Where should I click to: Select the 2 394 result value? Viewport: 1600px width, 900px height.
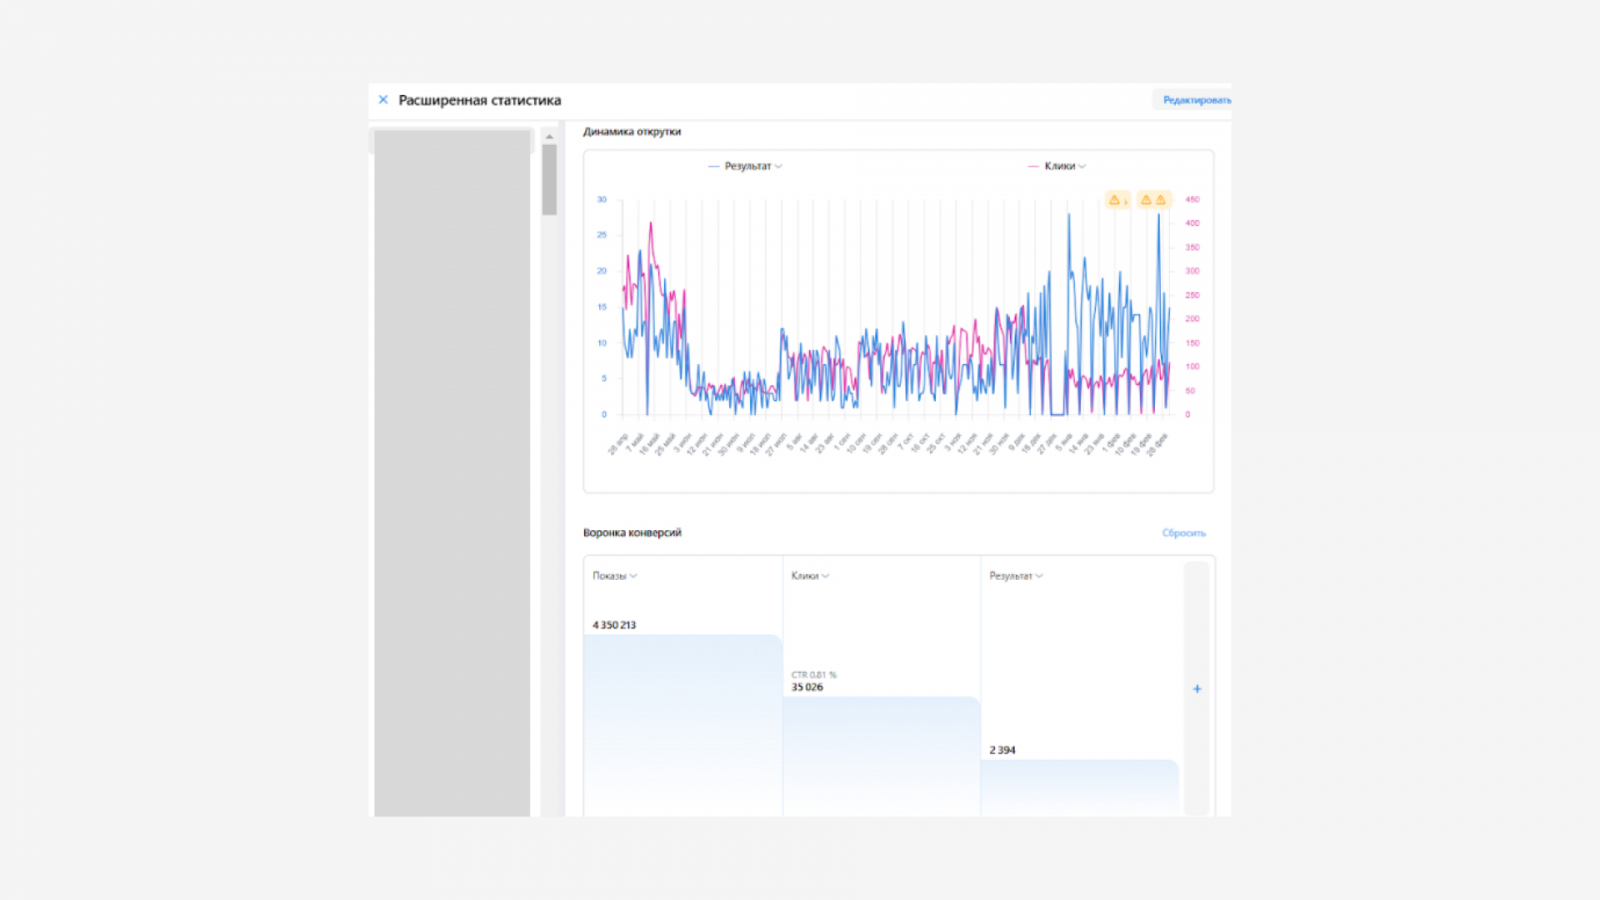[1002, 750]
